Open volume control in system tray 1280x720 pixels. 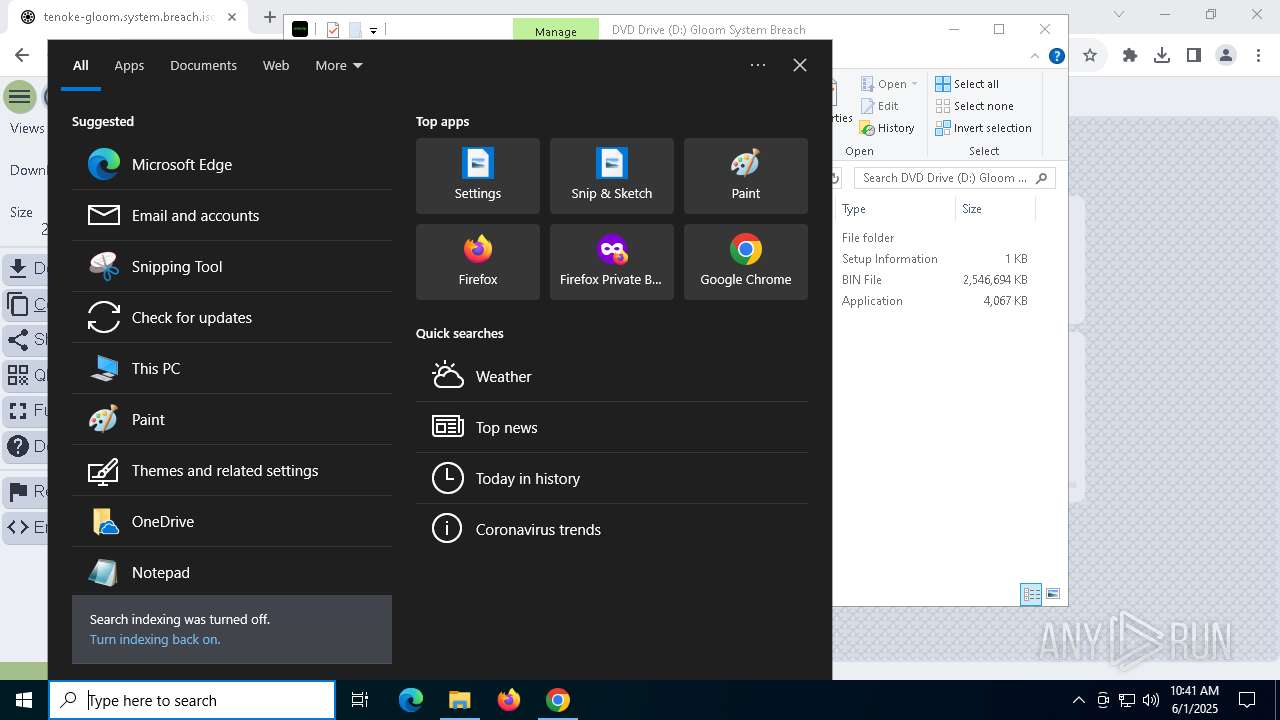(1151, 700)
